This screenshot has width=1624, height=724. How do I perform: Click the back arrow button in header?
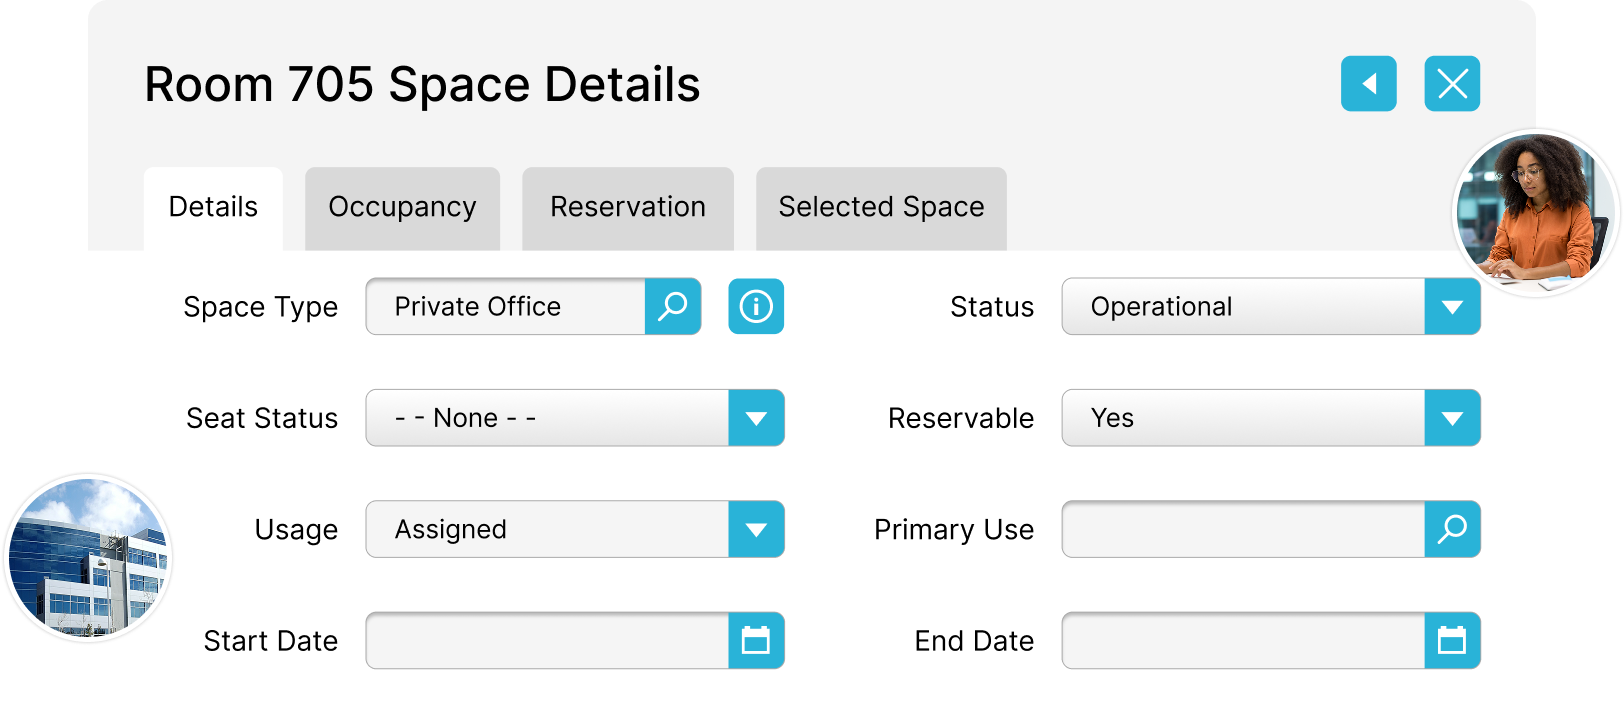click(x=1368, y=84)
